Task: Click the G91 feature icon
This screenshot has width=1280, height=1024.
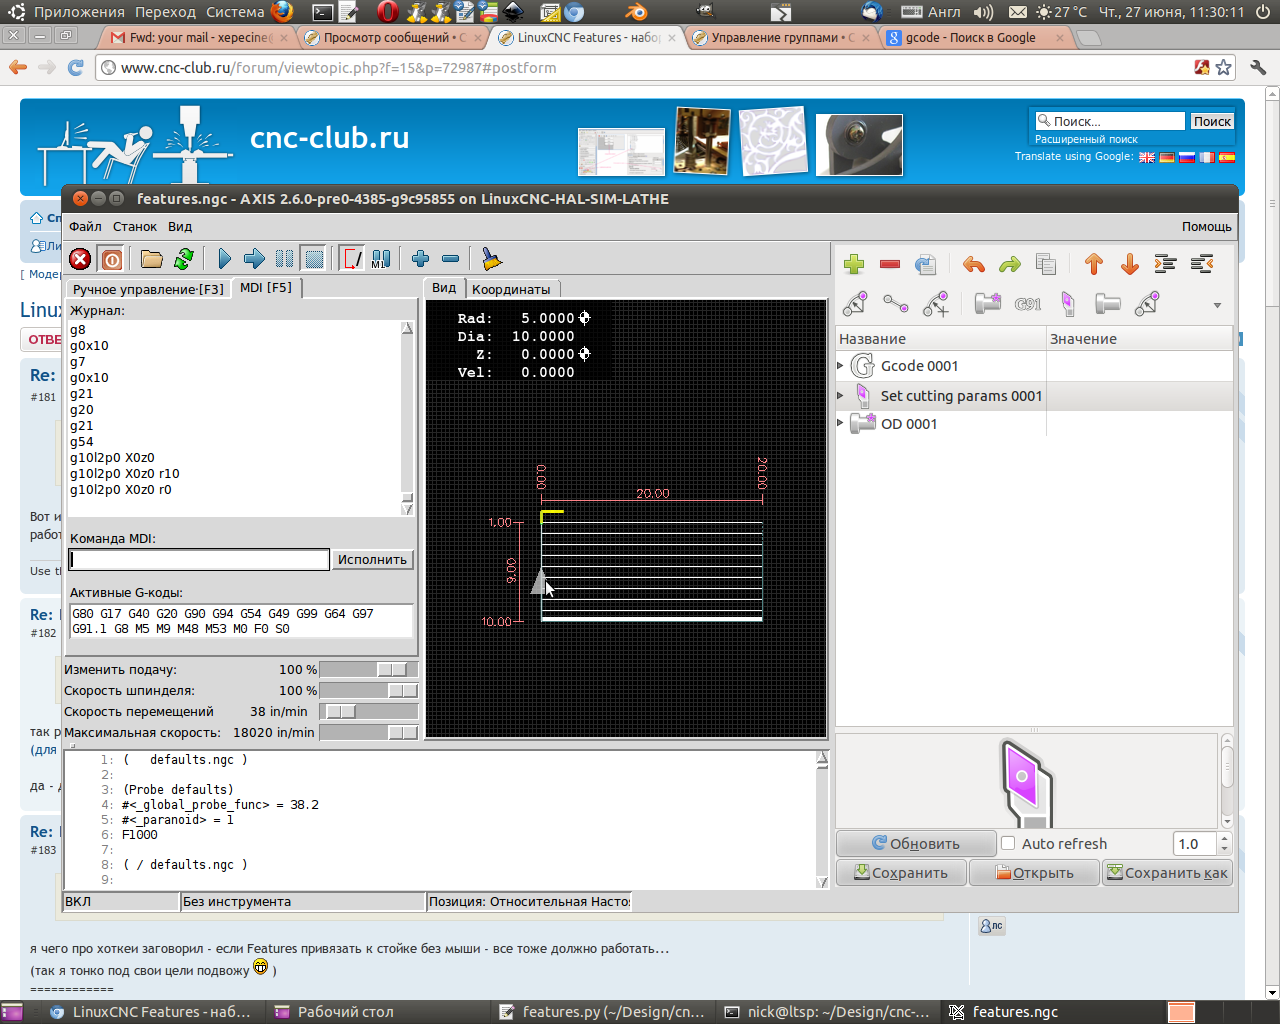Action: [x=1027, y=304]
